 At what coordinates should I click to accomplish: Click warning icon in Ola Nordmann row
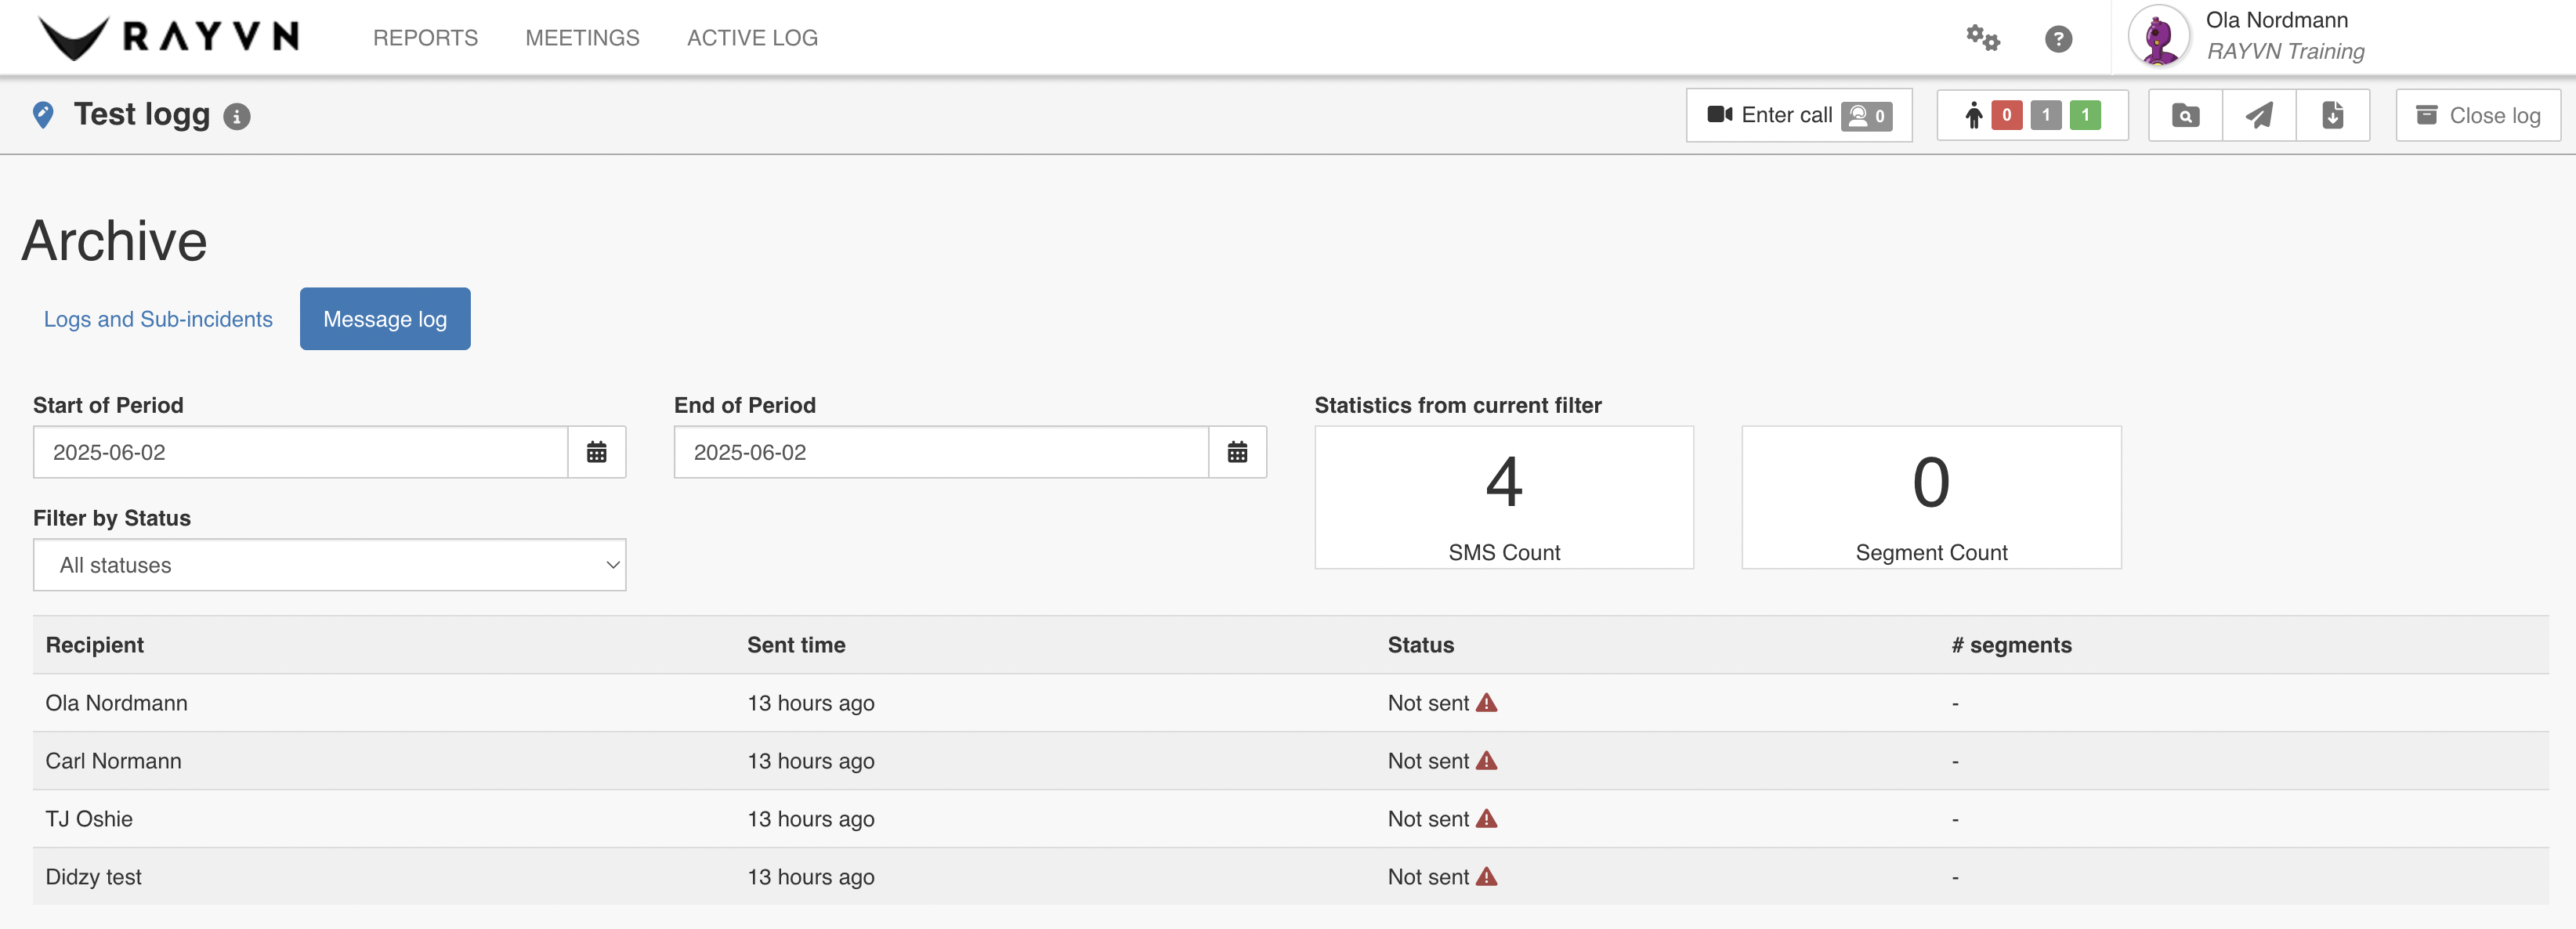[x=1487, y=703]
